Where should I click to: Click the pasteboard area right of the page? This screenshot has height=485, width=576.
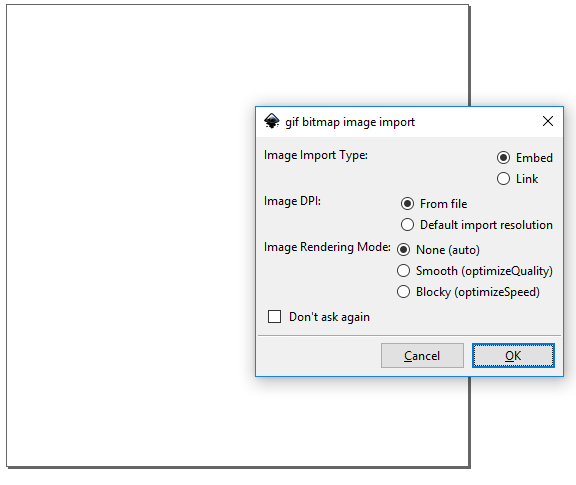(522, 55)
